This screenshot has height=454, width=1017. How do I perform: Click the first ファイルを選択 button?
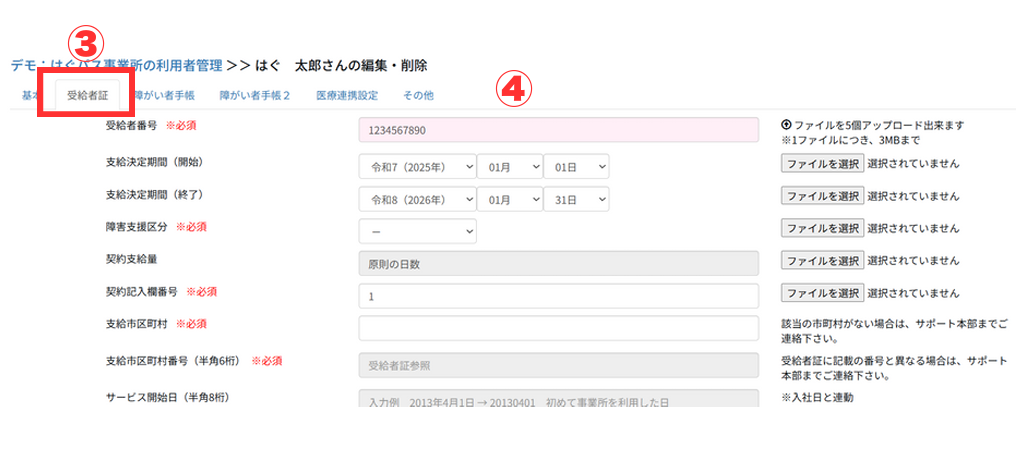point(822,163)
